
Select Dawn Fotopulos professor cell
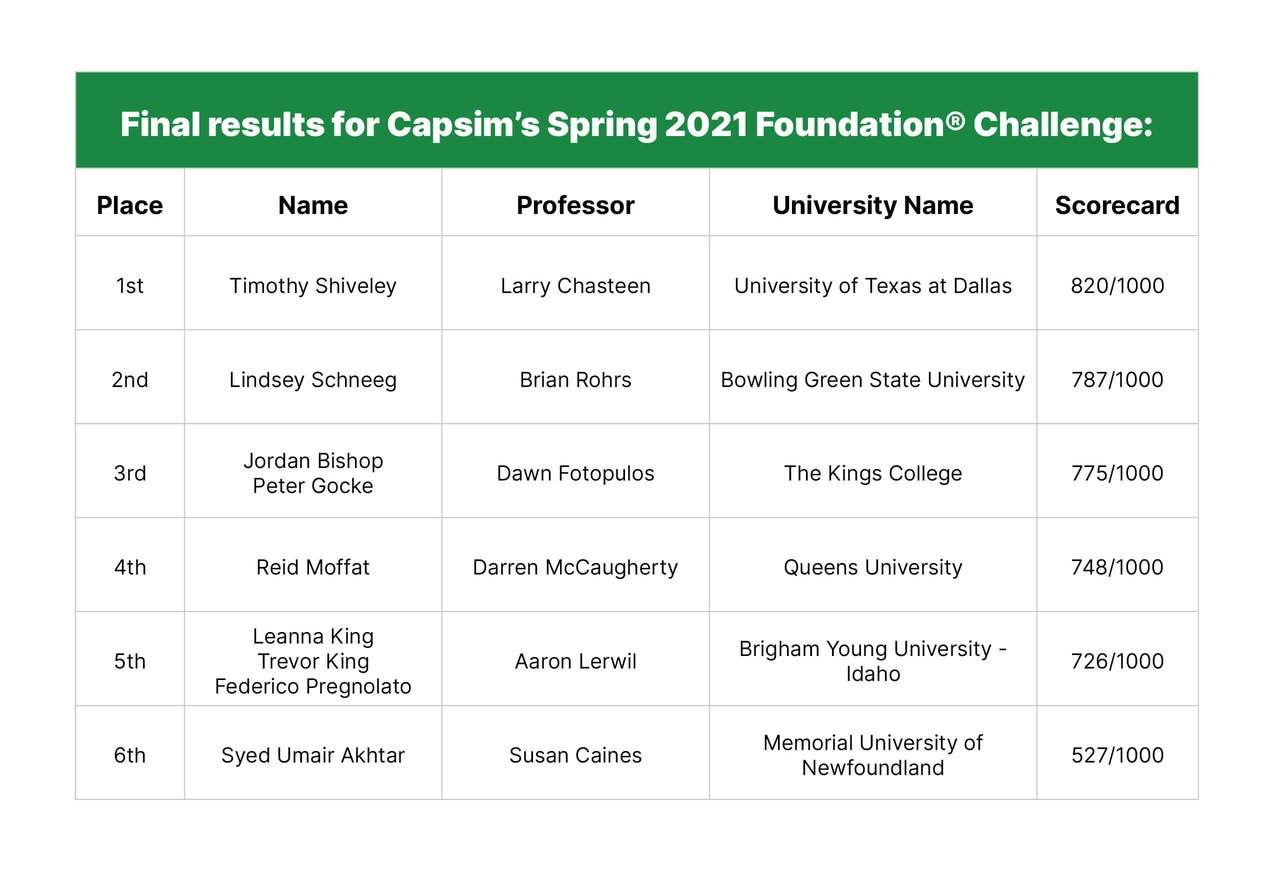click(575, 474)
